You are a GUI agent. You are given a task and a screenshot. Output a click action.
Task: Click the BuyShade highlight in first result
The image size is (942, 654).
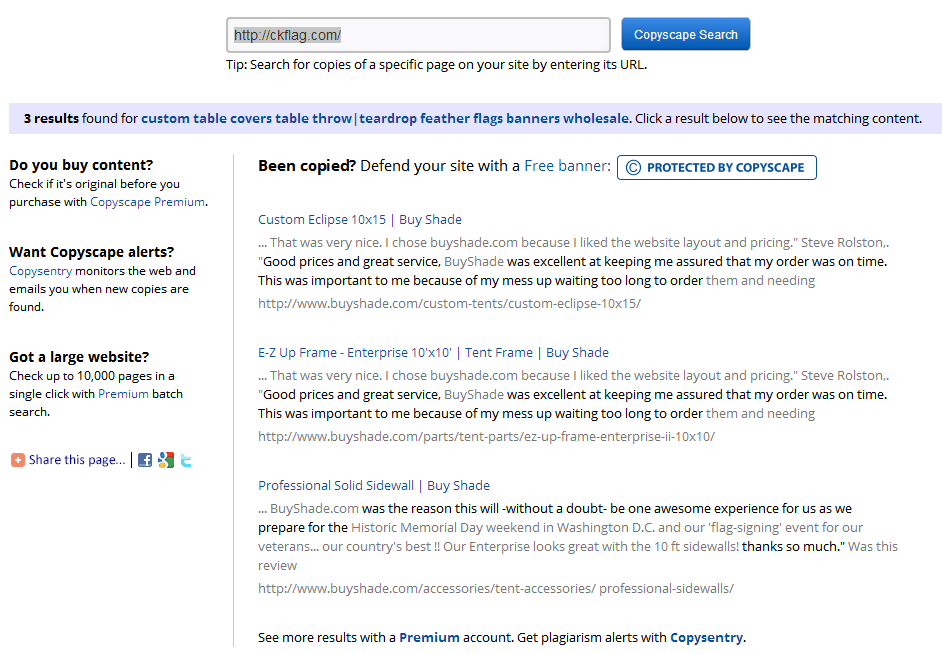coord(473,262)
